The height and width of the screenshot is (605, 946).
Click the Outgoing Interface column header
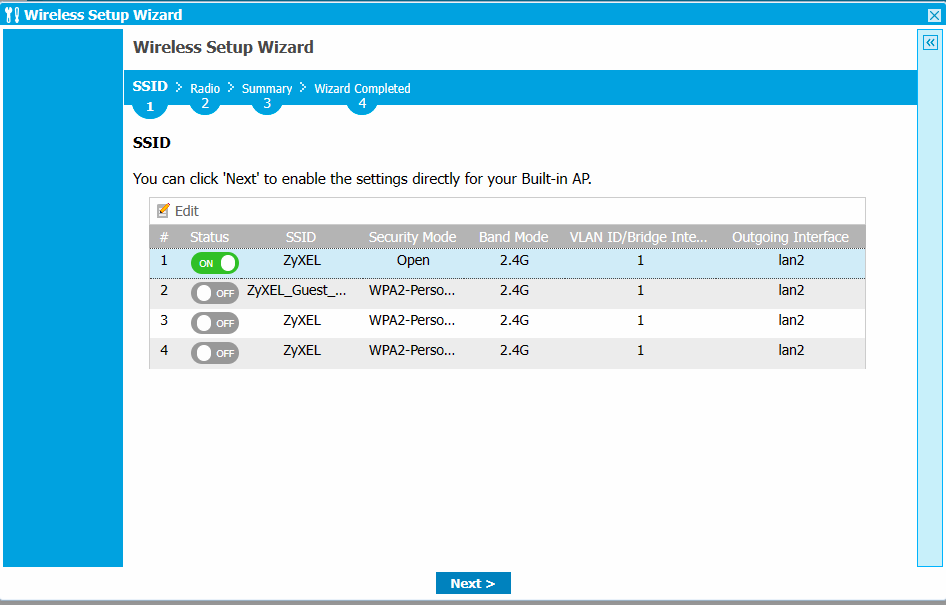pos(790,237)
